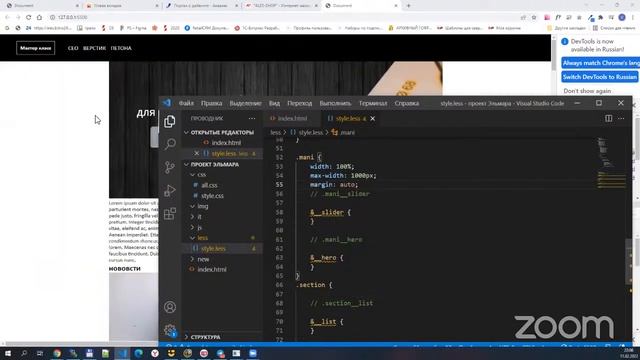
Task: Open the Source Control view in VS Code
Action: 170,167
